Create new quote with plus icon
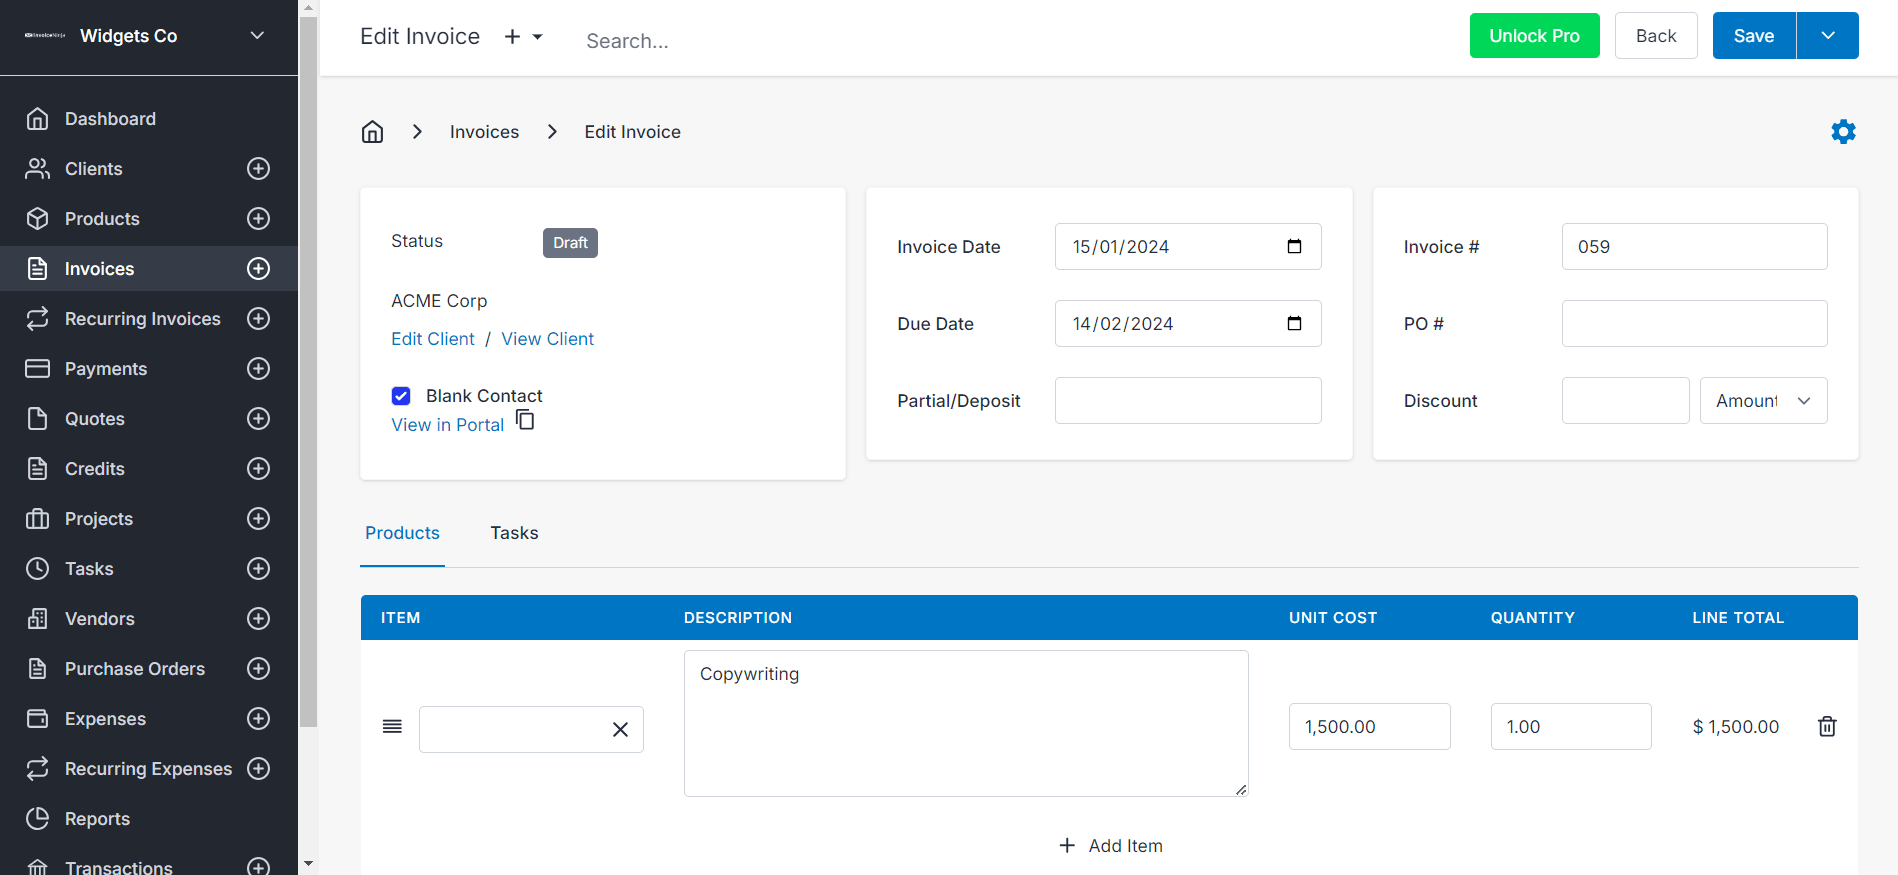 258,419
